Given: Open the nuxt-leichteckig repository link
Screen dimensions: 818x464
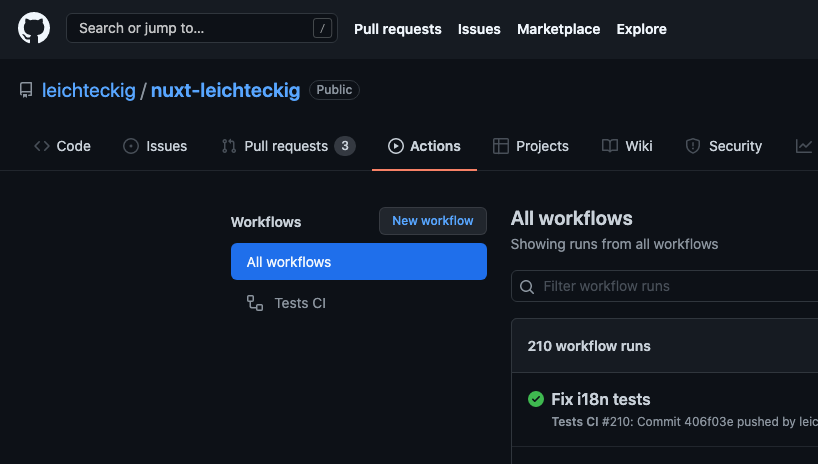Looking at the screenshot, I should [x=225, y=90].
